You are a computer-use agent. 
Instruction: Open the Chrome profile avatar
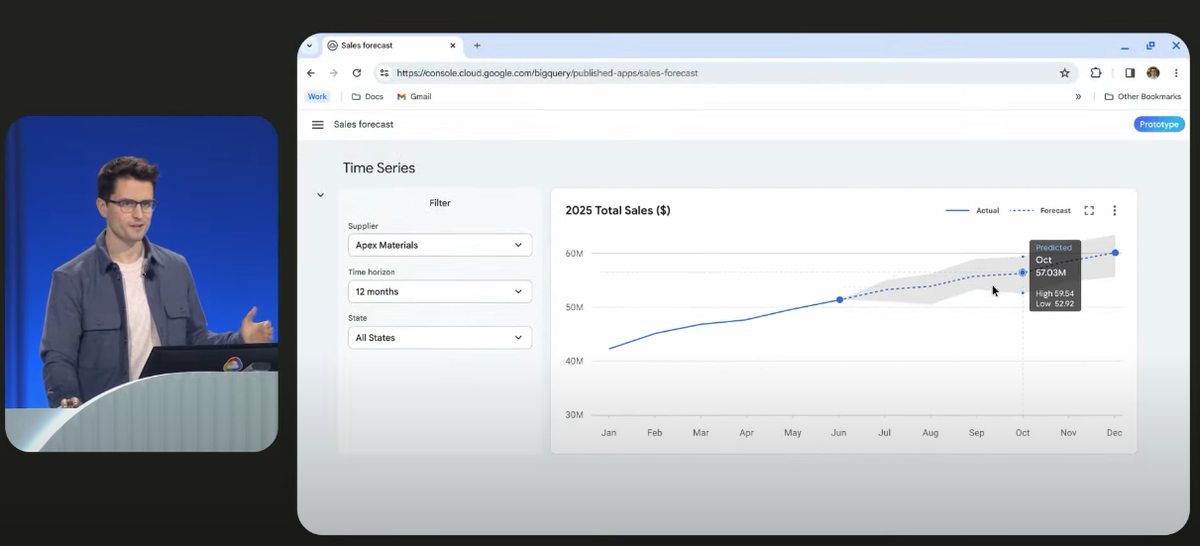[1153, 73]
